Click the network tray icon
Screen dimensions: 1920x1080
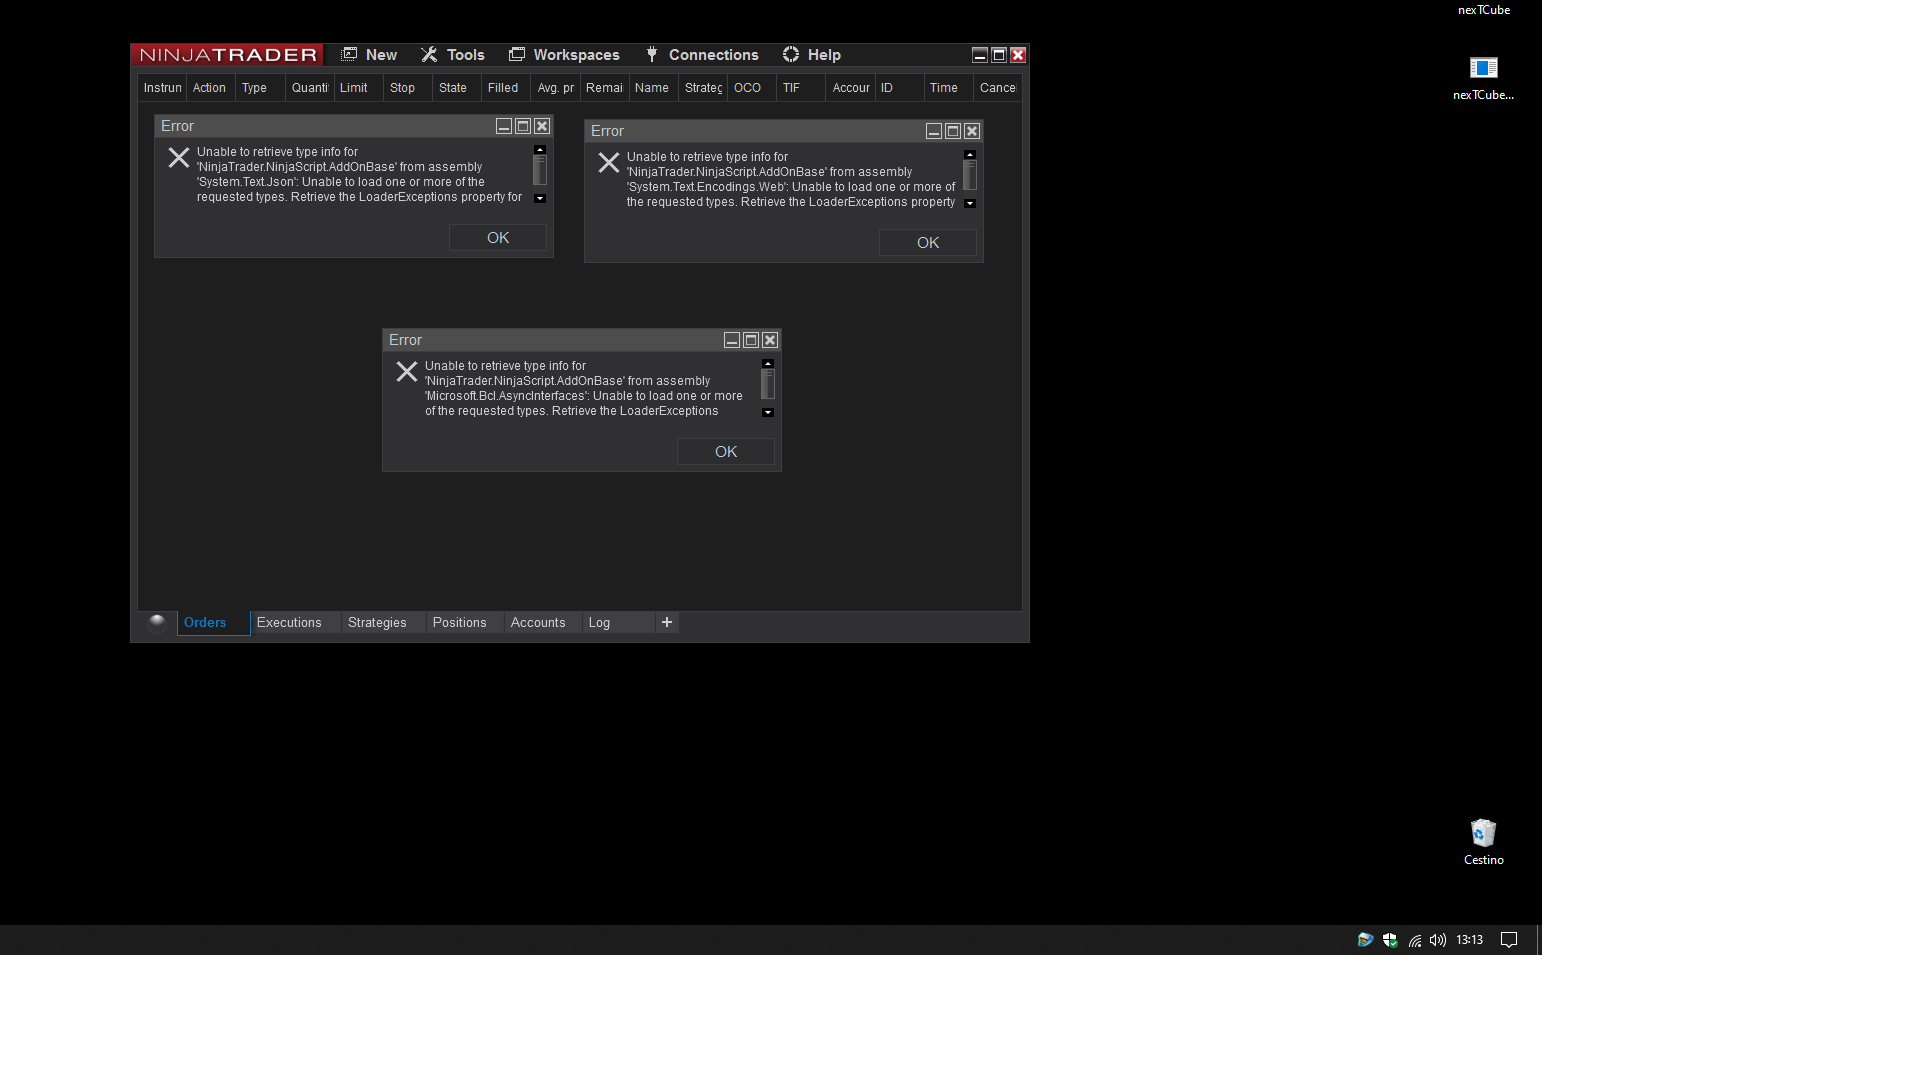(x=1415, y=940)
